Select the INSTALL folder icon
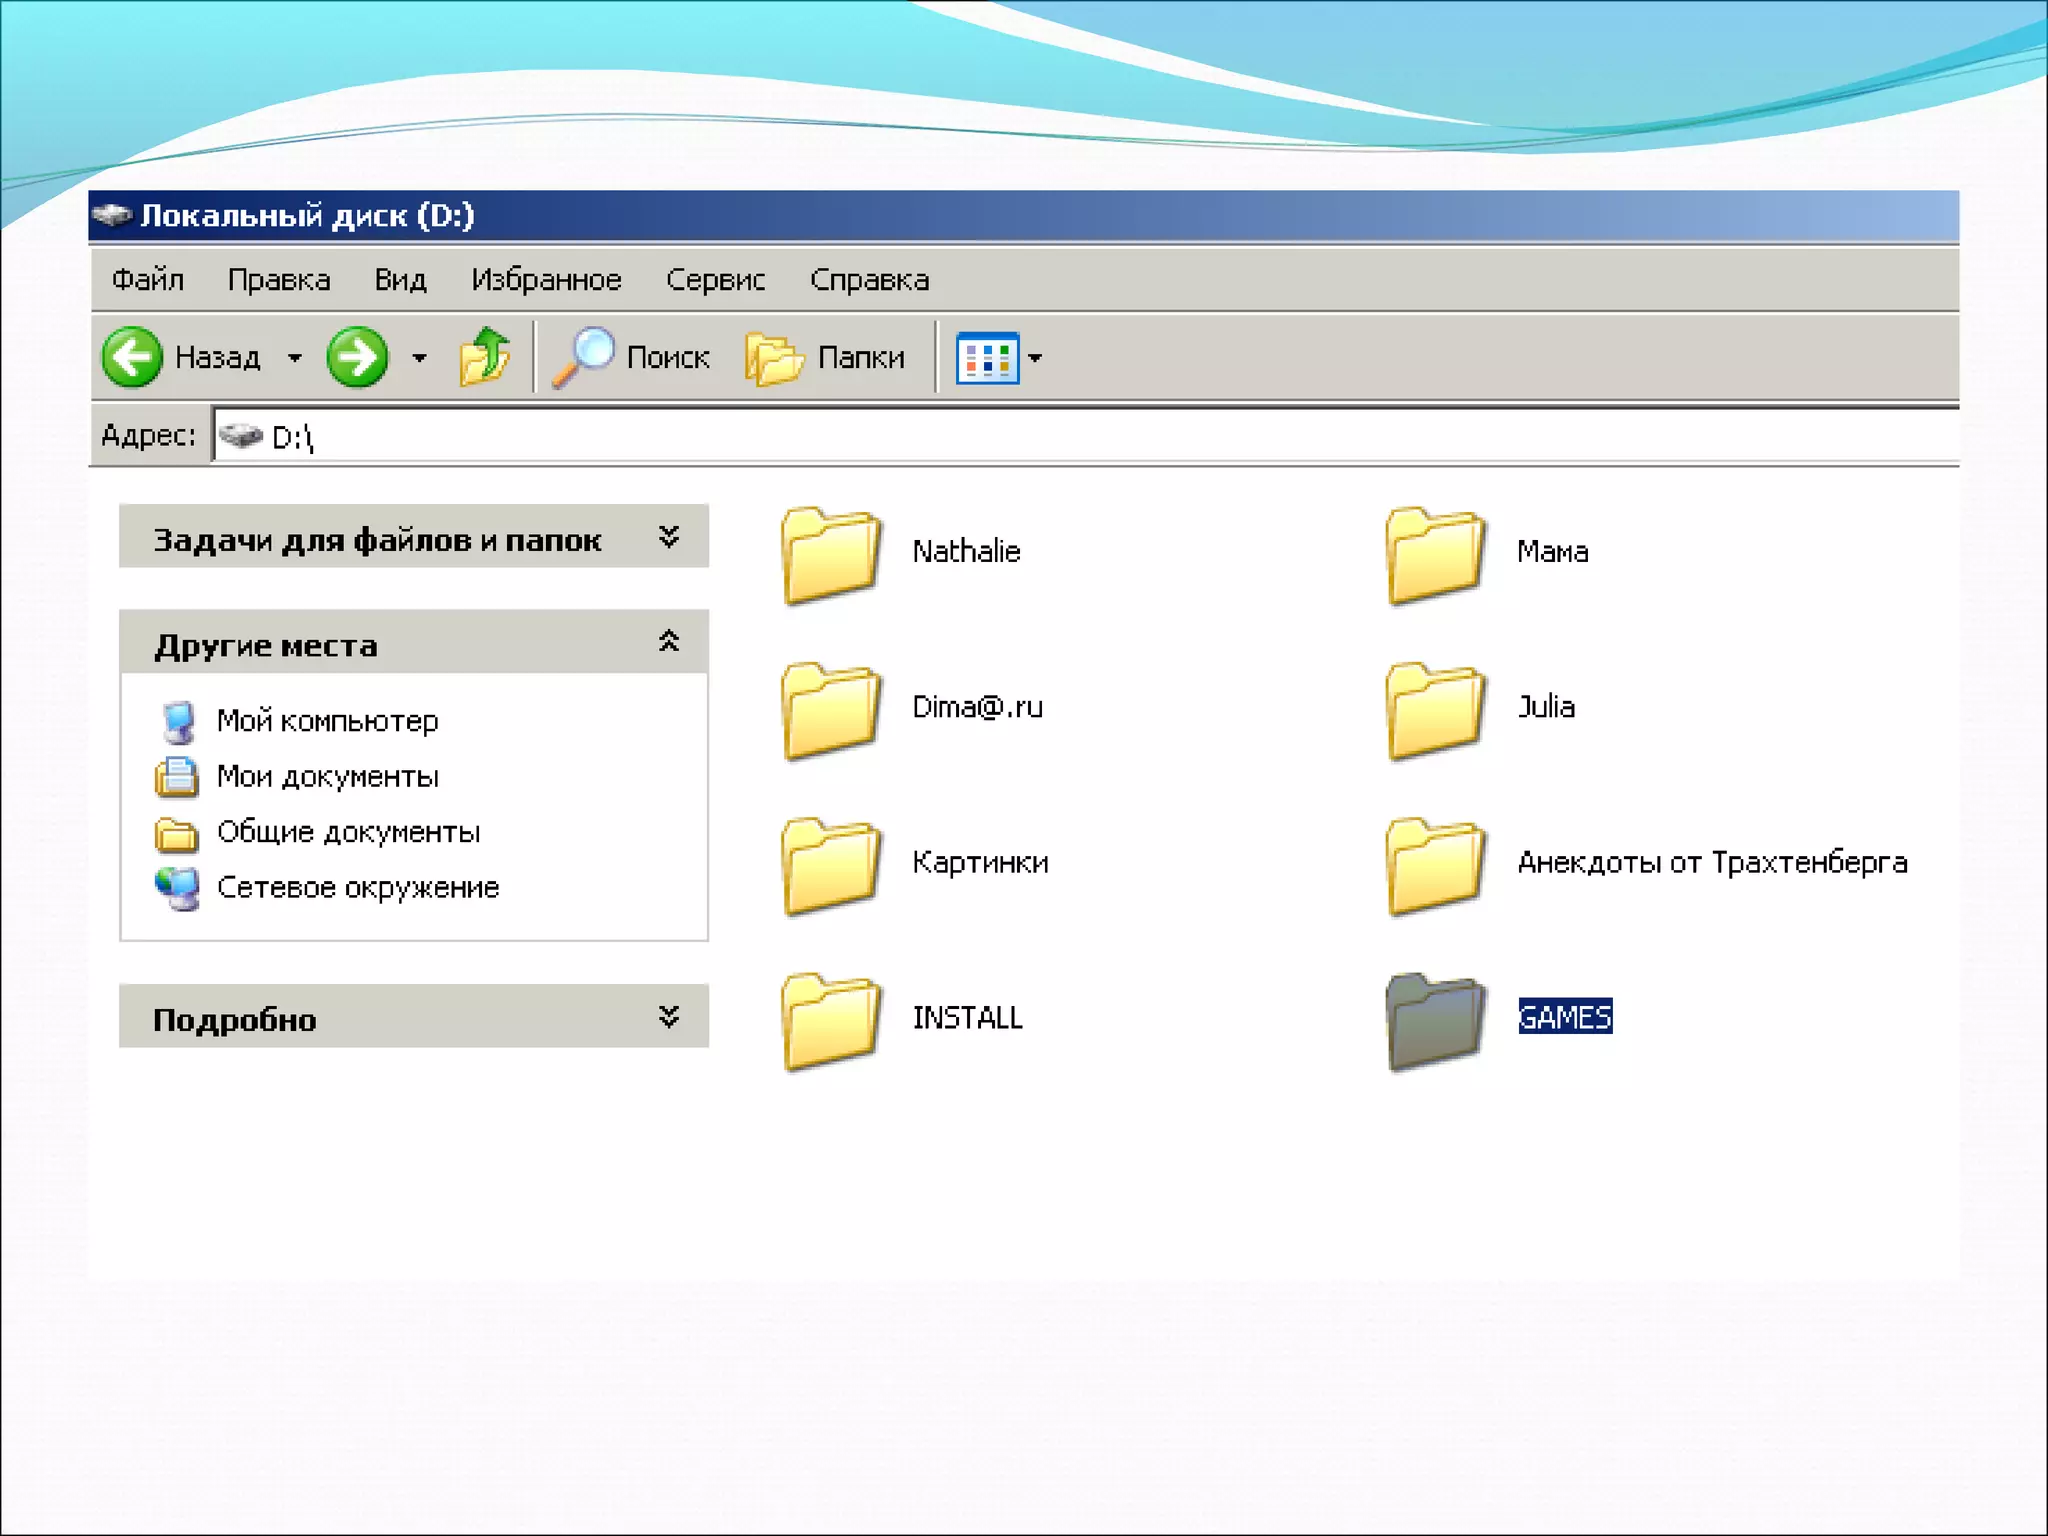 pos(830,1021)
